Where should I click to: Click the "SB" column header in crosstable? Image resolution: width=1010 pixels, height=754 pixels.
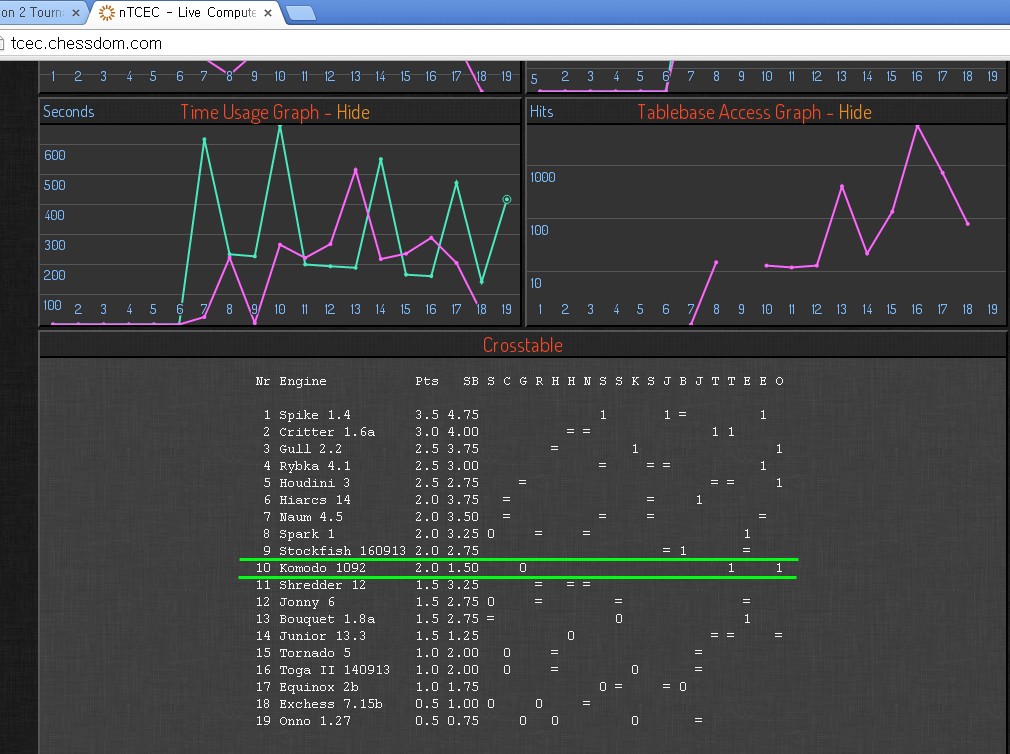tap(471, 381)
